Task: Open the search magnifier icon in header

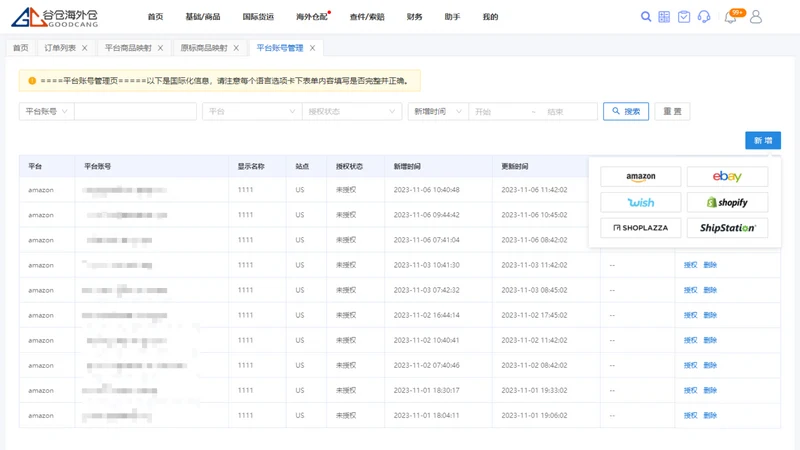Action: [x=645, y=17]
